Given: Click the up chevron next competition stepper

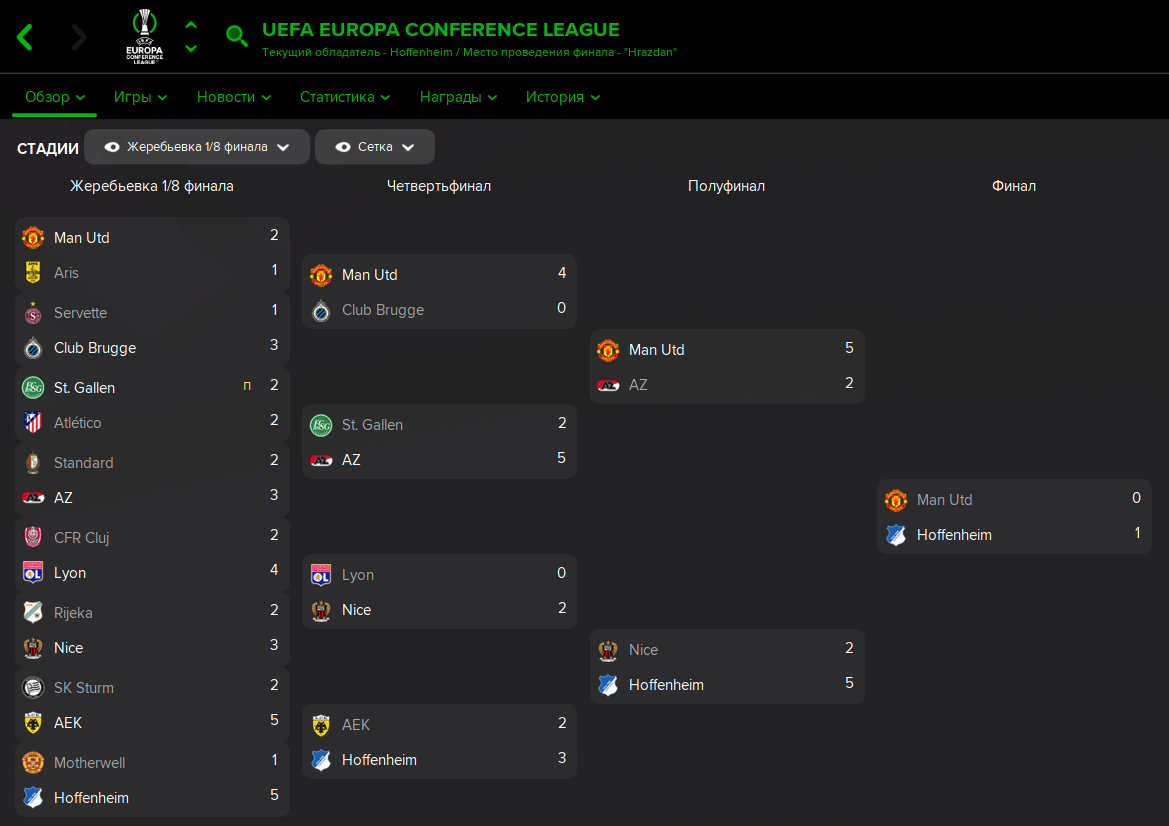Looking at the screenshot, I should pos(191,25).
